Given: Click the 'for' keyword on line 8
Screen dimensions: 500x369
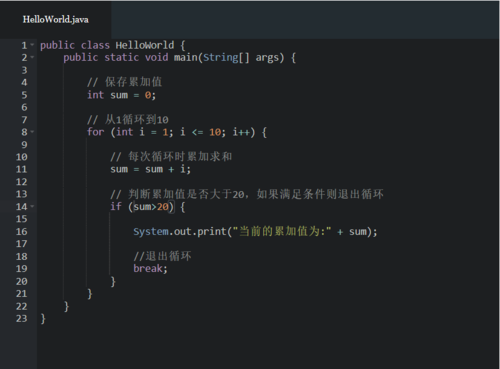Looking at the screenshot, I should pyautogui.click(x=95, y=132).
